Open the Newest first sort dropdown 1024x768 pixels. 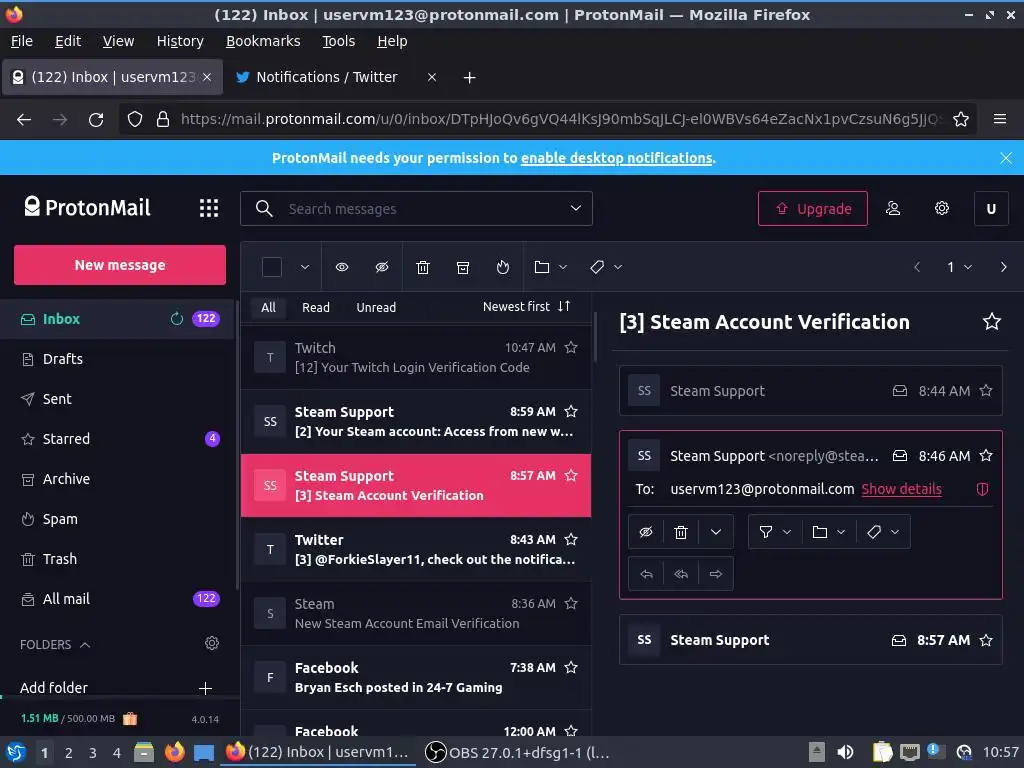coord(526,306)
